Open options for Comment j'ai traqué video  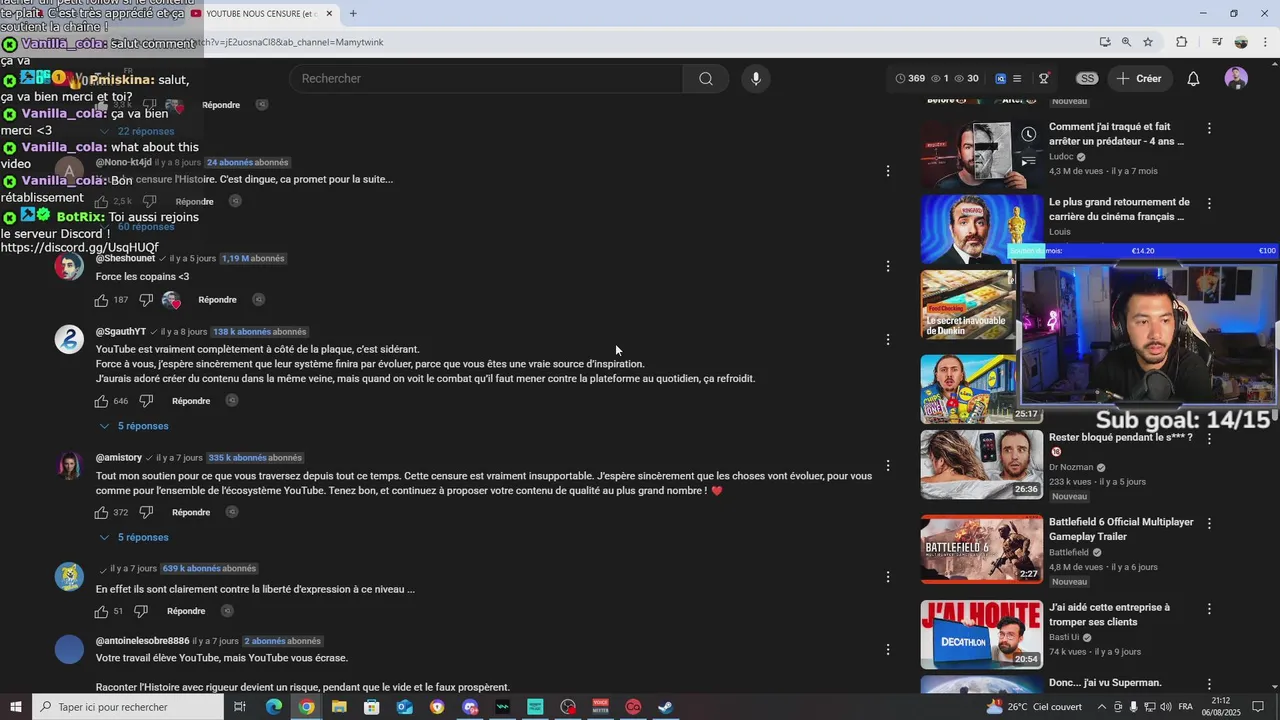(x=1209, y=128)
